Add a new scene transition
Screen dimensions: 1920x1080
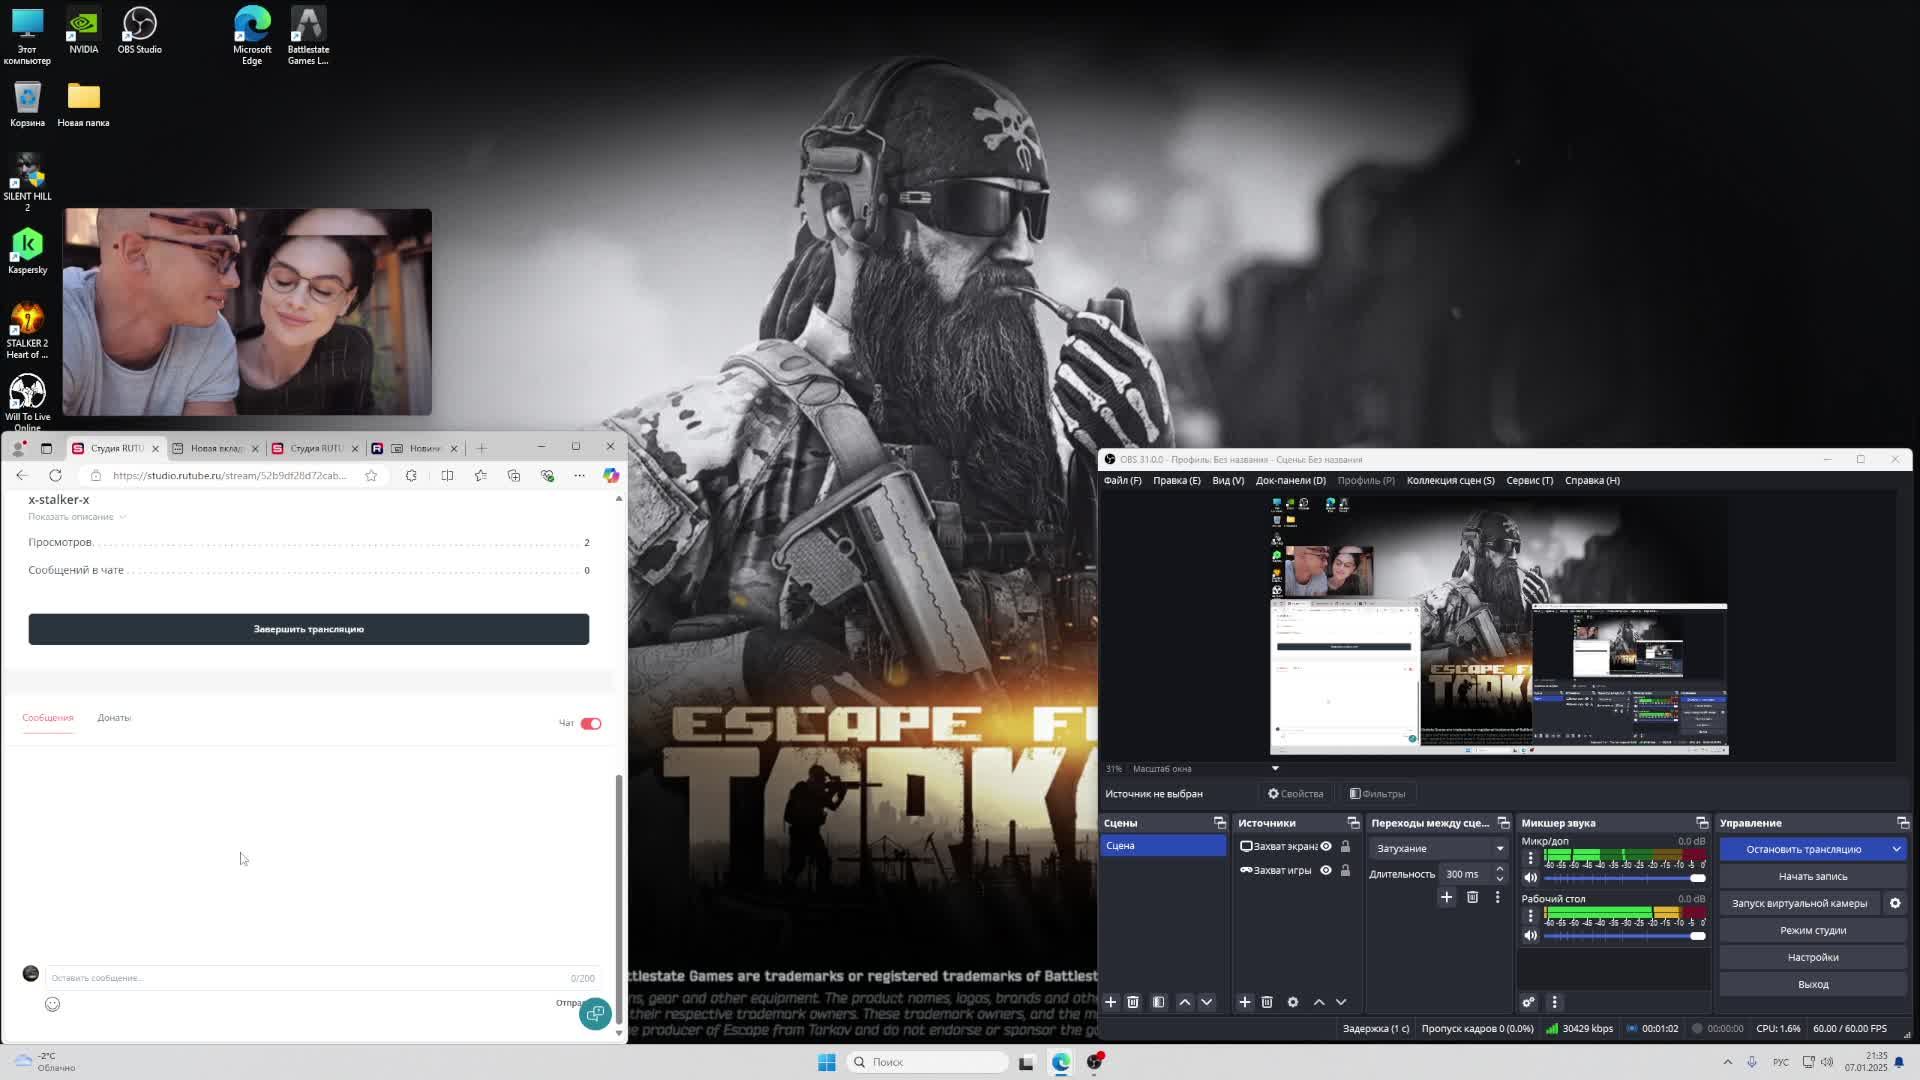pos(1446,897)
